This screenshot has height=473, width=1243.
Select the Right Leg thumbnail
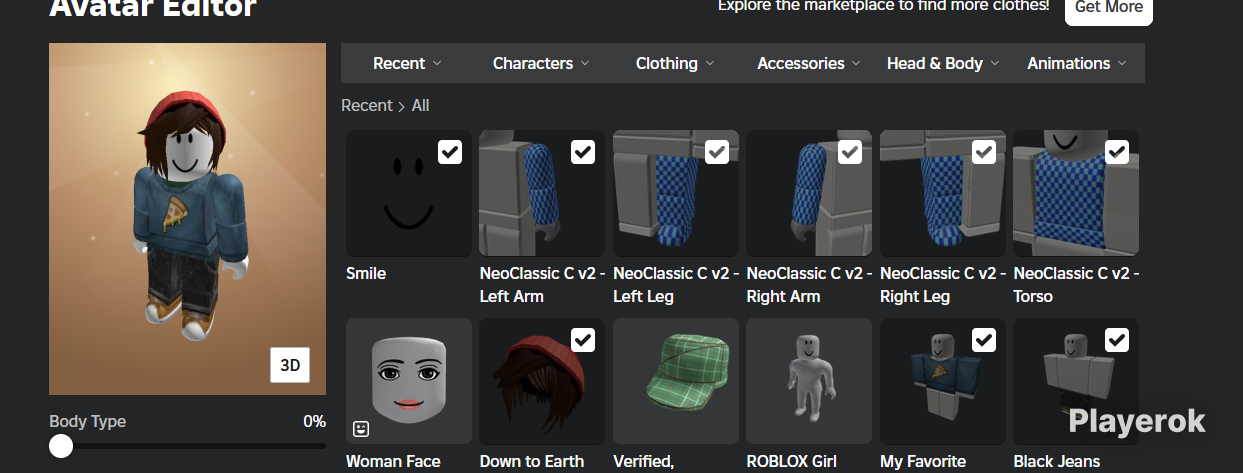point(943,193)
